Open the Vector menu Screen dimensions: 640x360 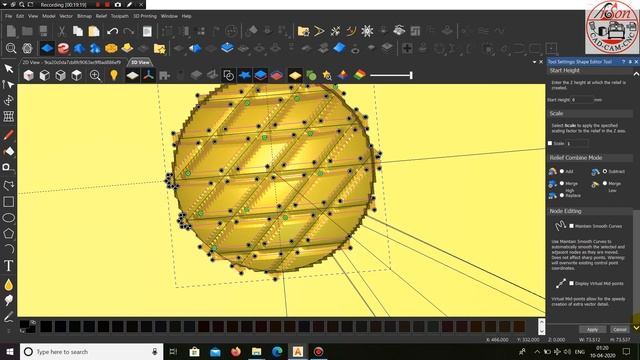[x=66, y=16]
